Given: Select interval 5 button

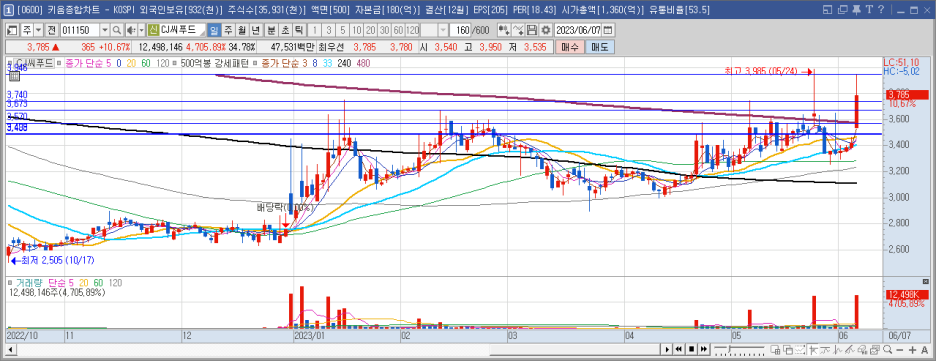Looking at the screenshot, I should click(343, 30).
